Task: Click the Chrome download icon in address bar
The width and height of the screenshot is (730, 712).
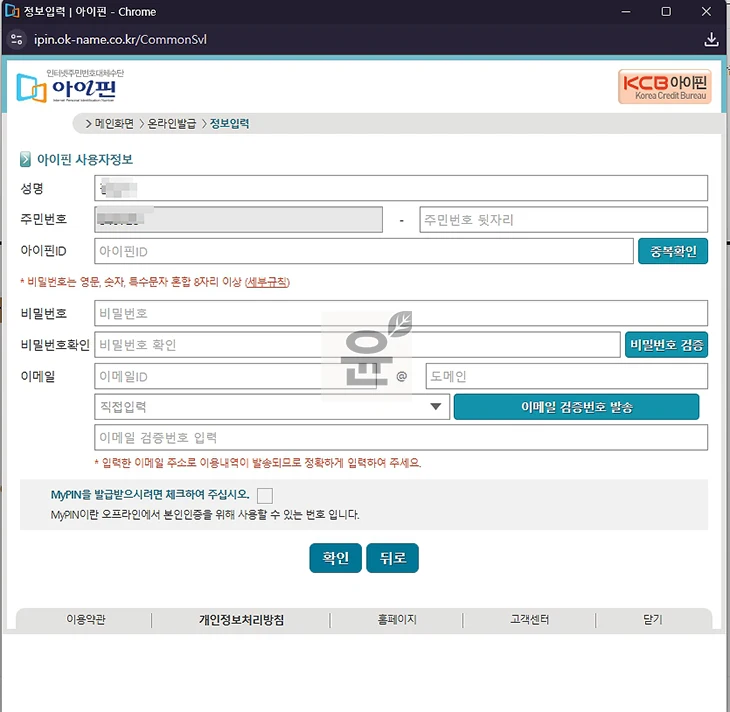Action: click(712, 40)
